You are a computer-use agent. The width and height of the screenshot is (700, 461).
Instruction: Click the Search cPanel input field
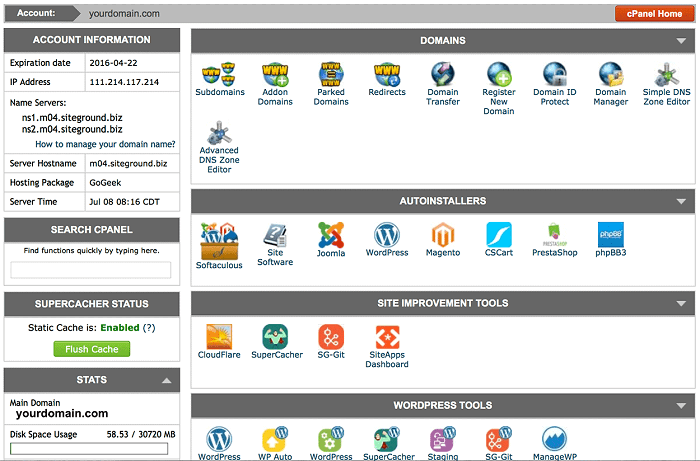point(91,270)
